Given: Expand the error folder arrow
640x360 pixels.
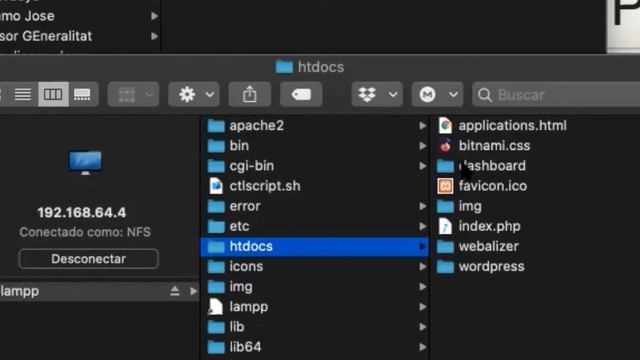Looking at the screenshot, I should click(x=422, y=206).
